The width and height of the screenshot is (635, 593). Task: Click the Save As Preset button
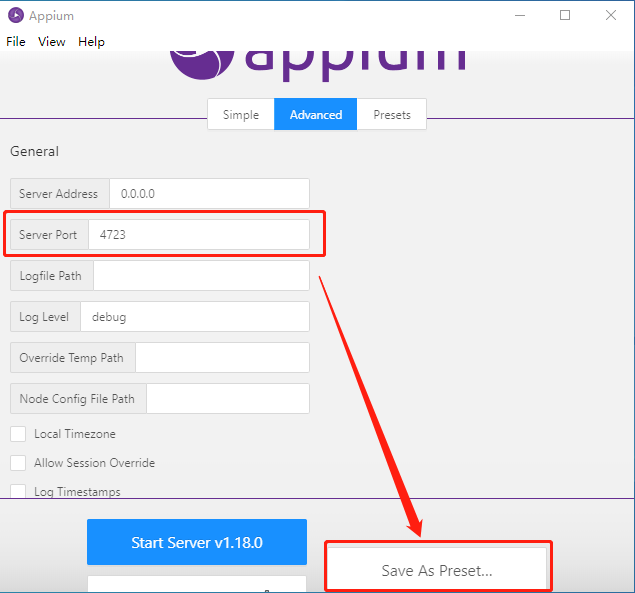tap(437, 569)
